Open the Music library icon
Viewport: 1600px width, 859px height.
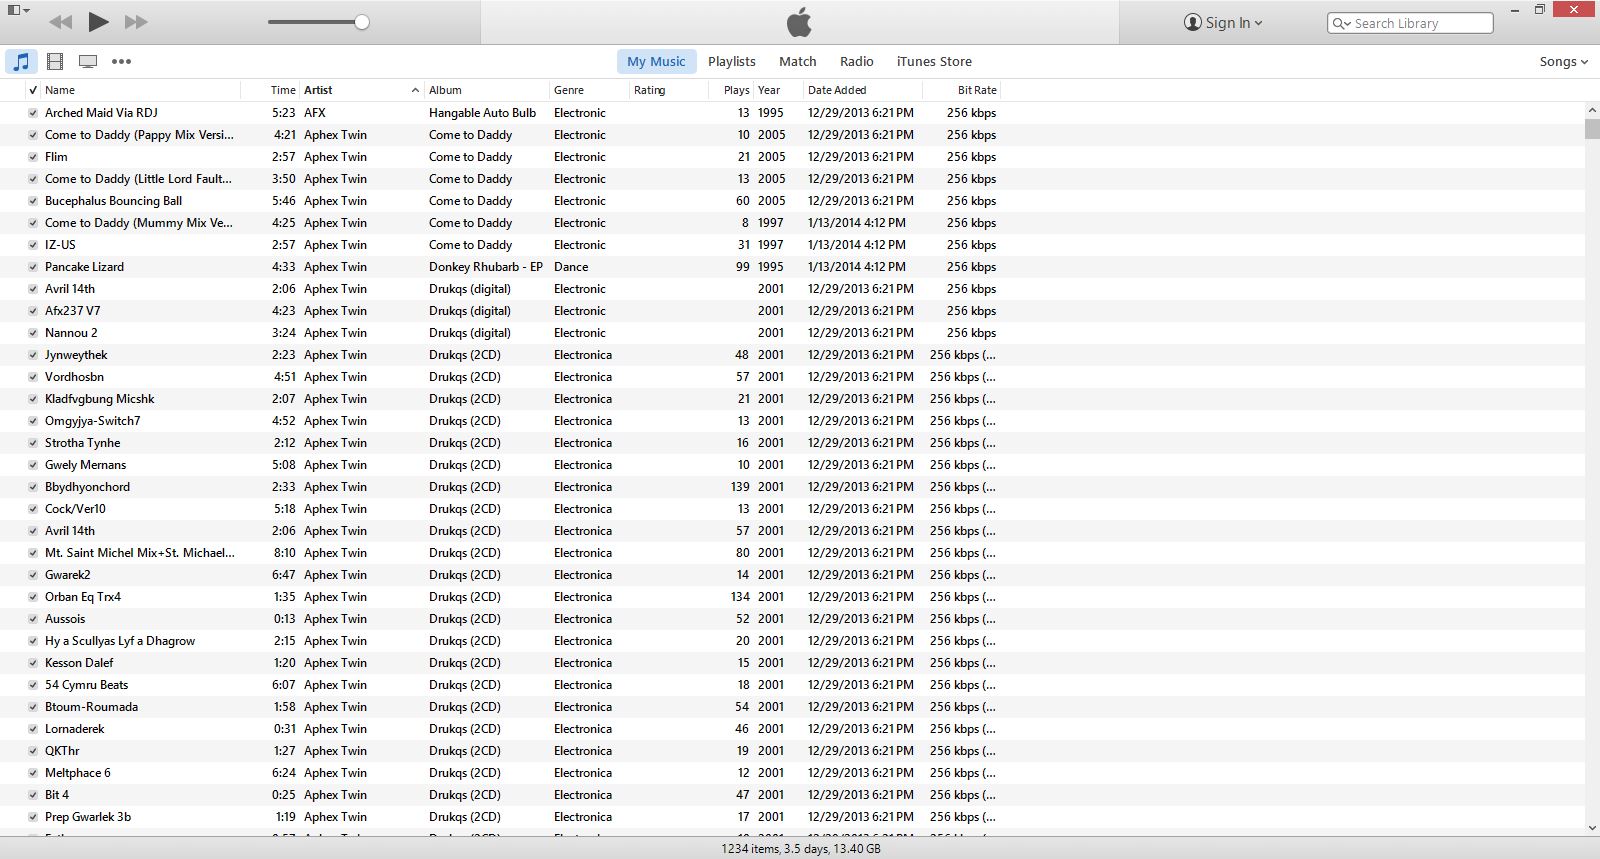click(x=21, y=62)
